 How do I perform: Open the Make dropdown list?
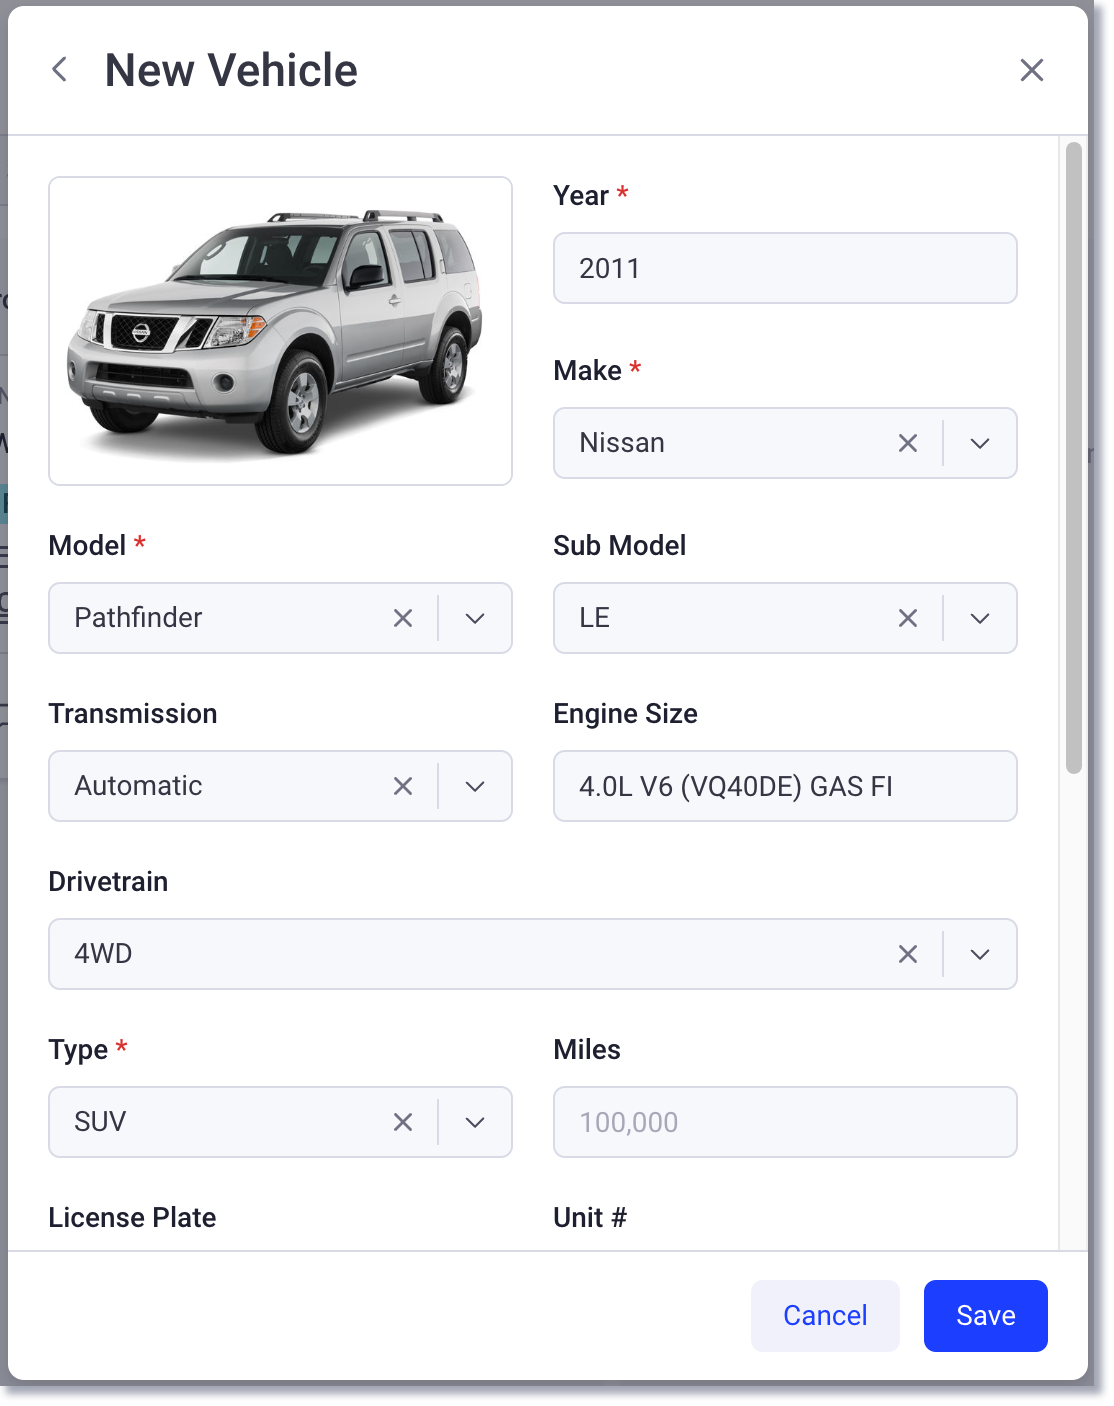click(x=979, y=443)
